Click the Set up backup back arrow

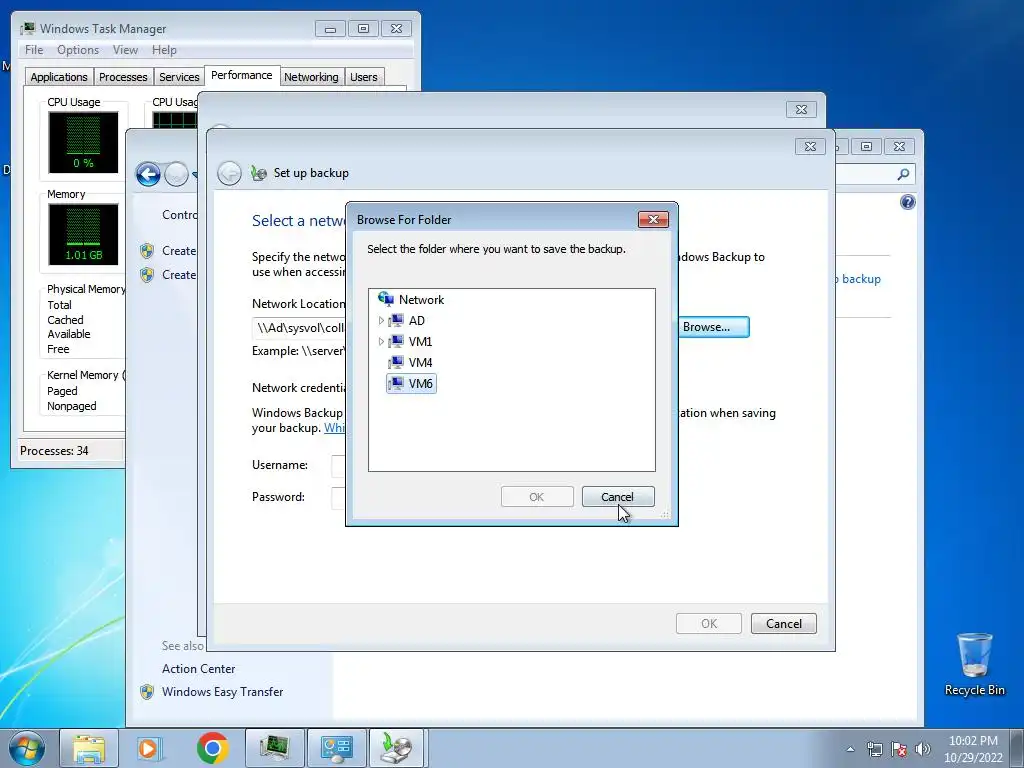[229, 173]
